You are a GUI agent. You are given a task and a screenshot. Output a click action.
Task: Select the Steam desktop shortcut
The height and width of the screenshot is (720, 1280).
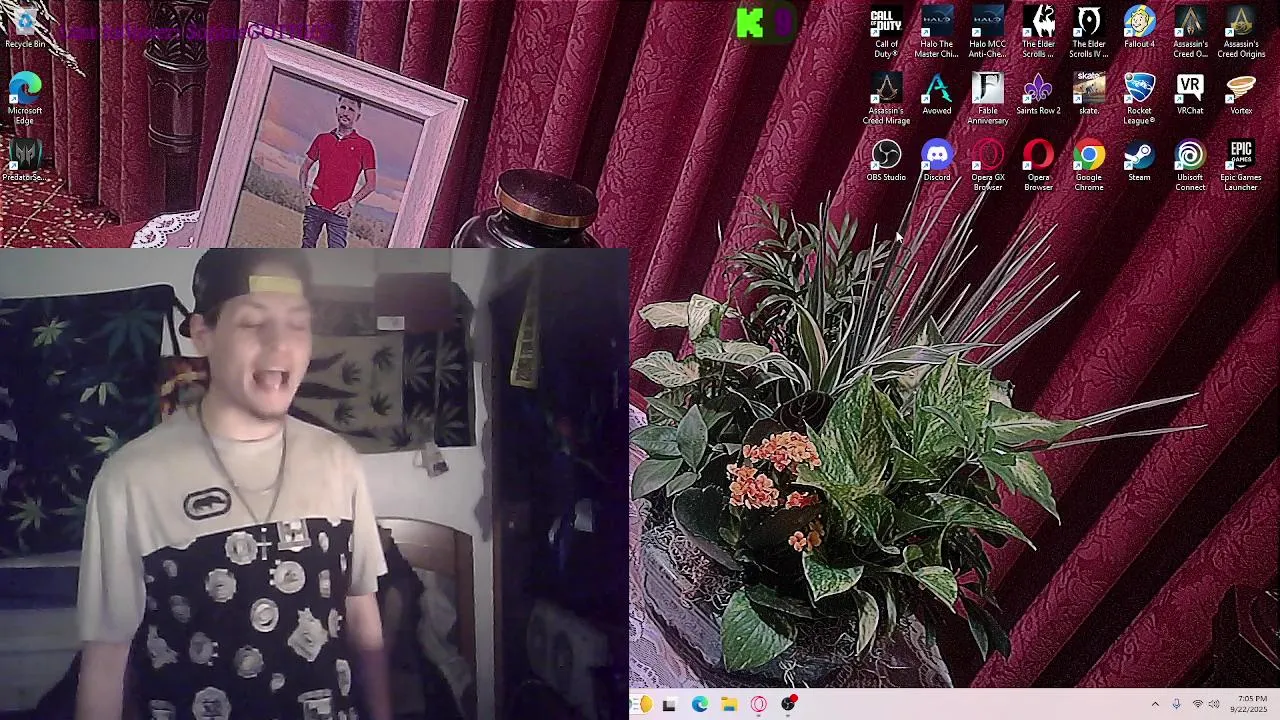click(1139, 161)
